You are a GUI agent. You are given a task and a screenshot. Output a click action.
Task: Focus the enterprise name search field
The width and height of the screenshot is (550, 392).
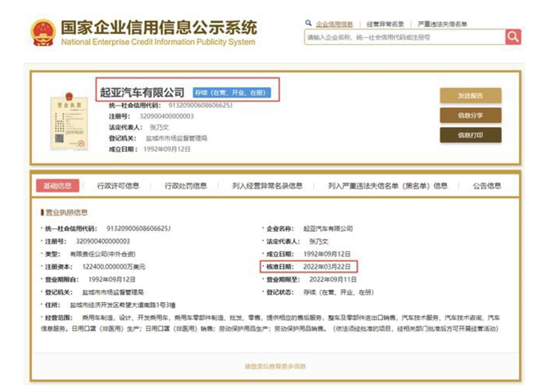tap(405, 37)
